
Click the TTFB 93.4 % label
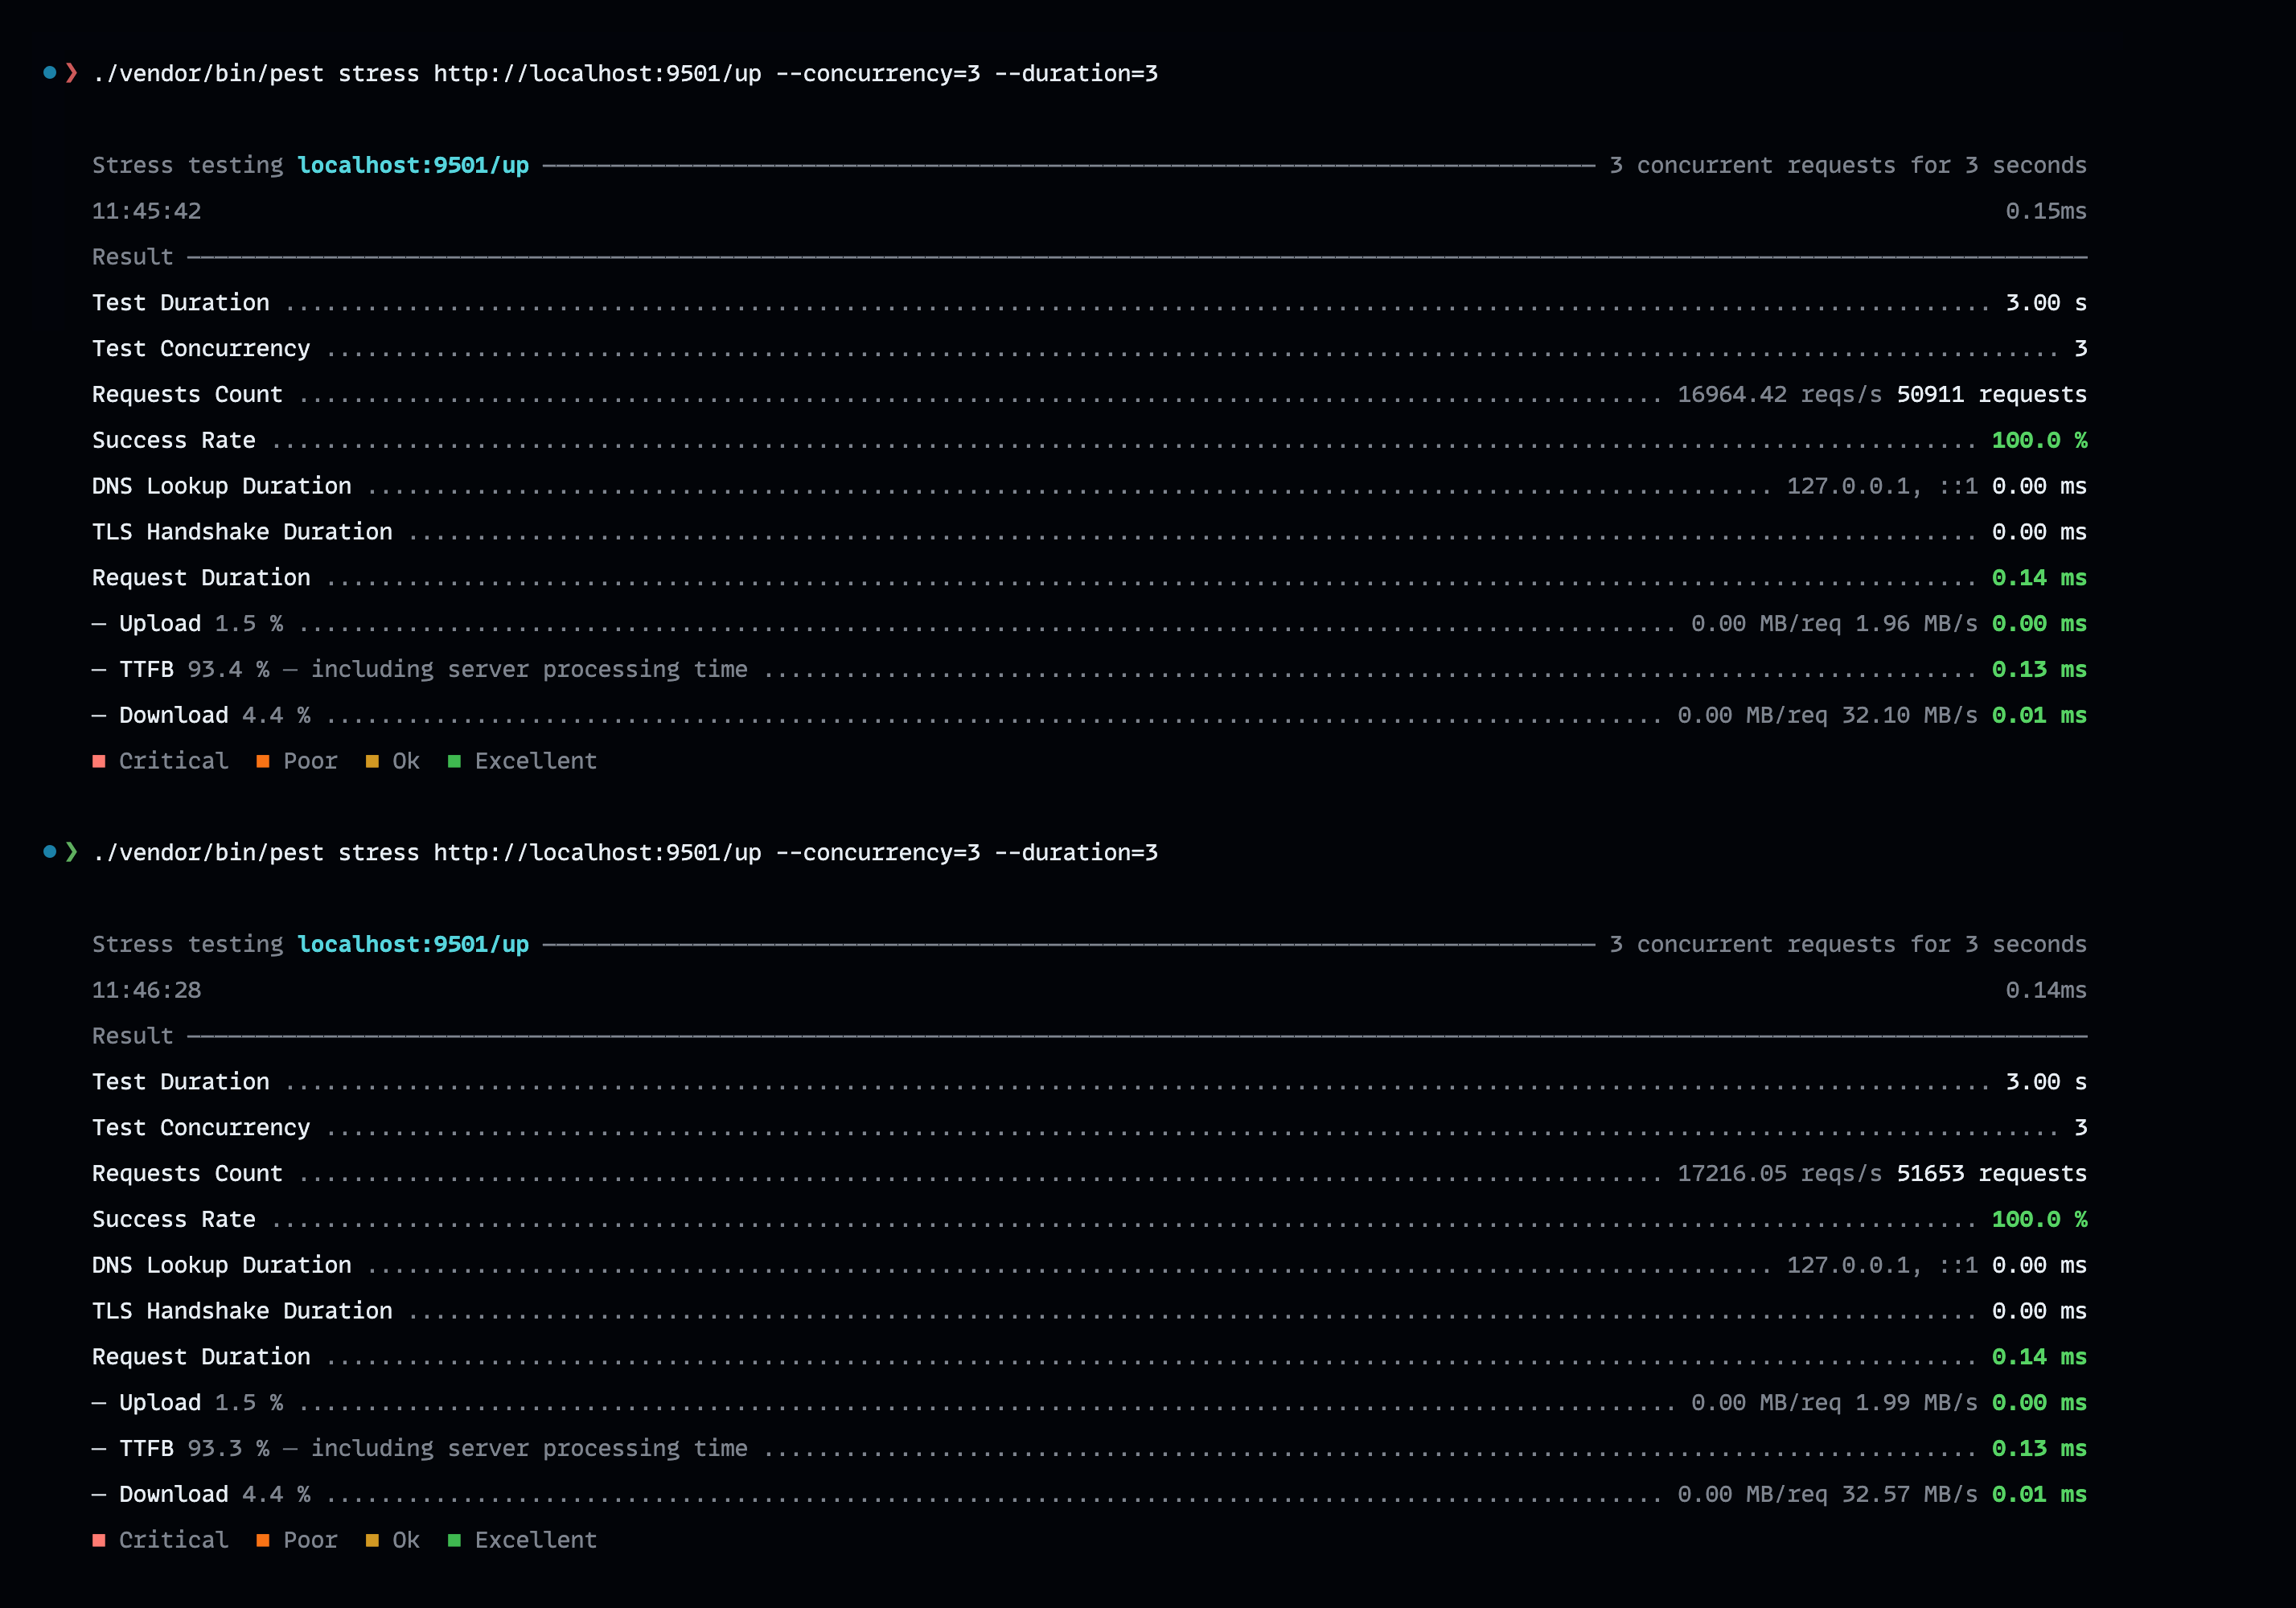pyautogui.click(x=194, y=670)
